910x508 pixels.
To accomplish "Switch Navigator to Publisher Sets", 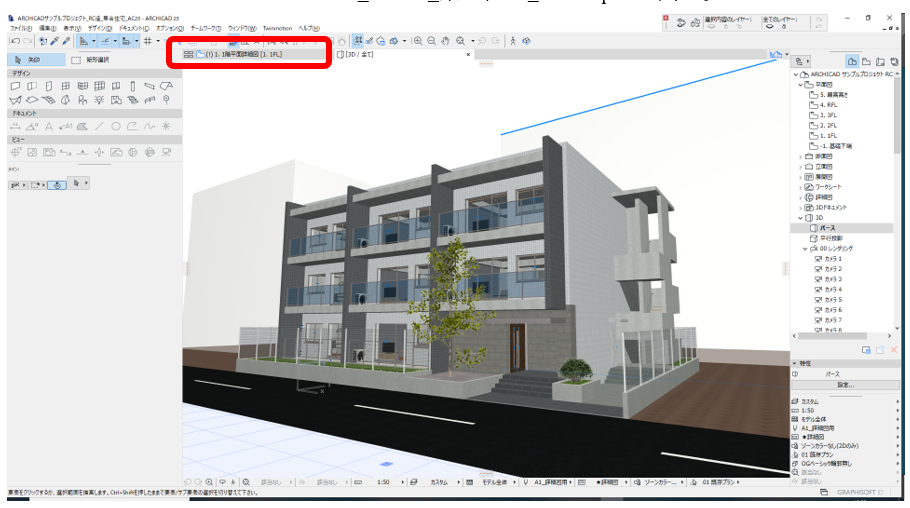I will point(894,61).
